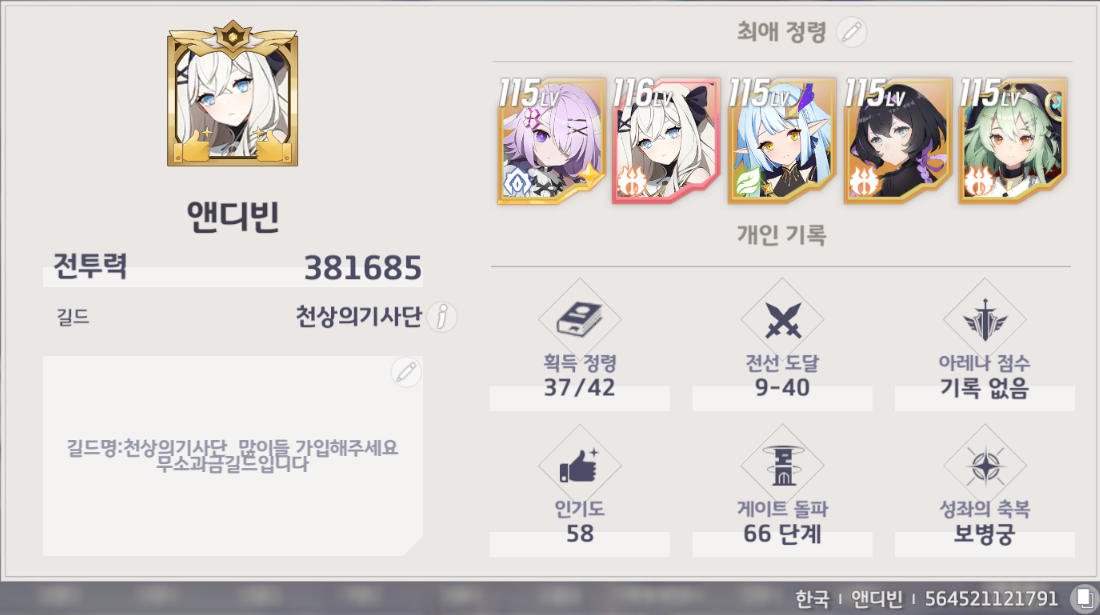Image resolution: width=1100 pixels, height=615 pixels.
Task: Click the 아레나 점수 winged sword icon
Action: tap(984, 319)
